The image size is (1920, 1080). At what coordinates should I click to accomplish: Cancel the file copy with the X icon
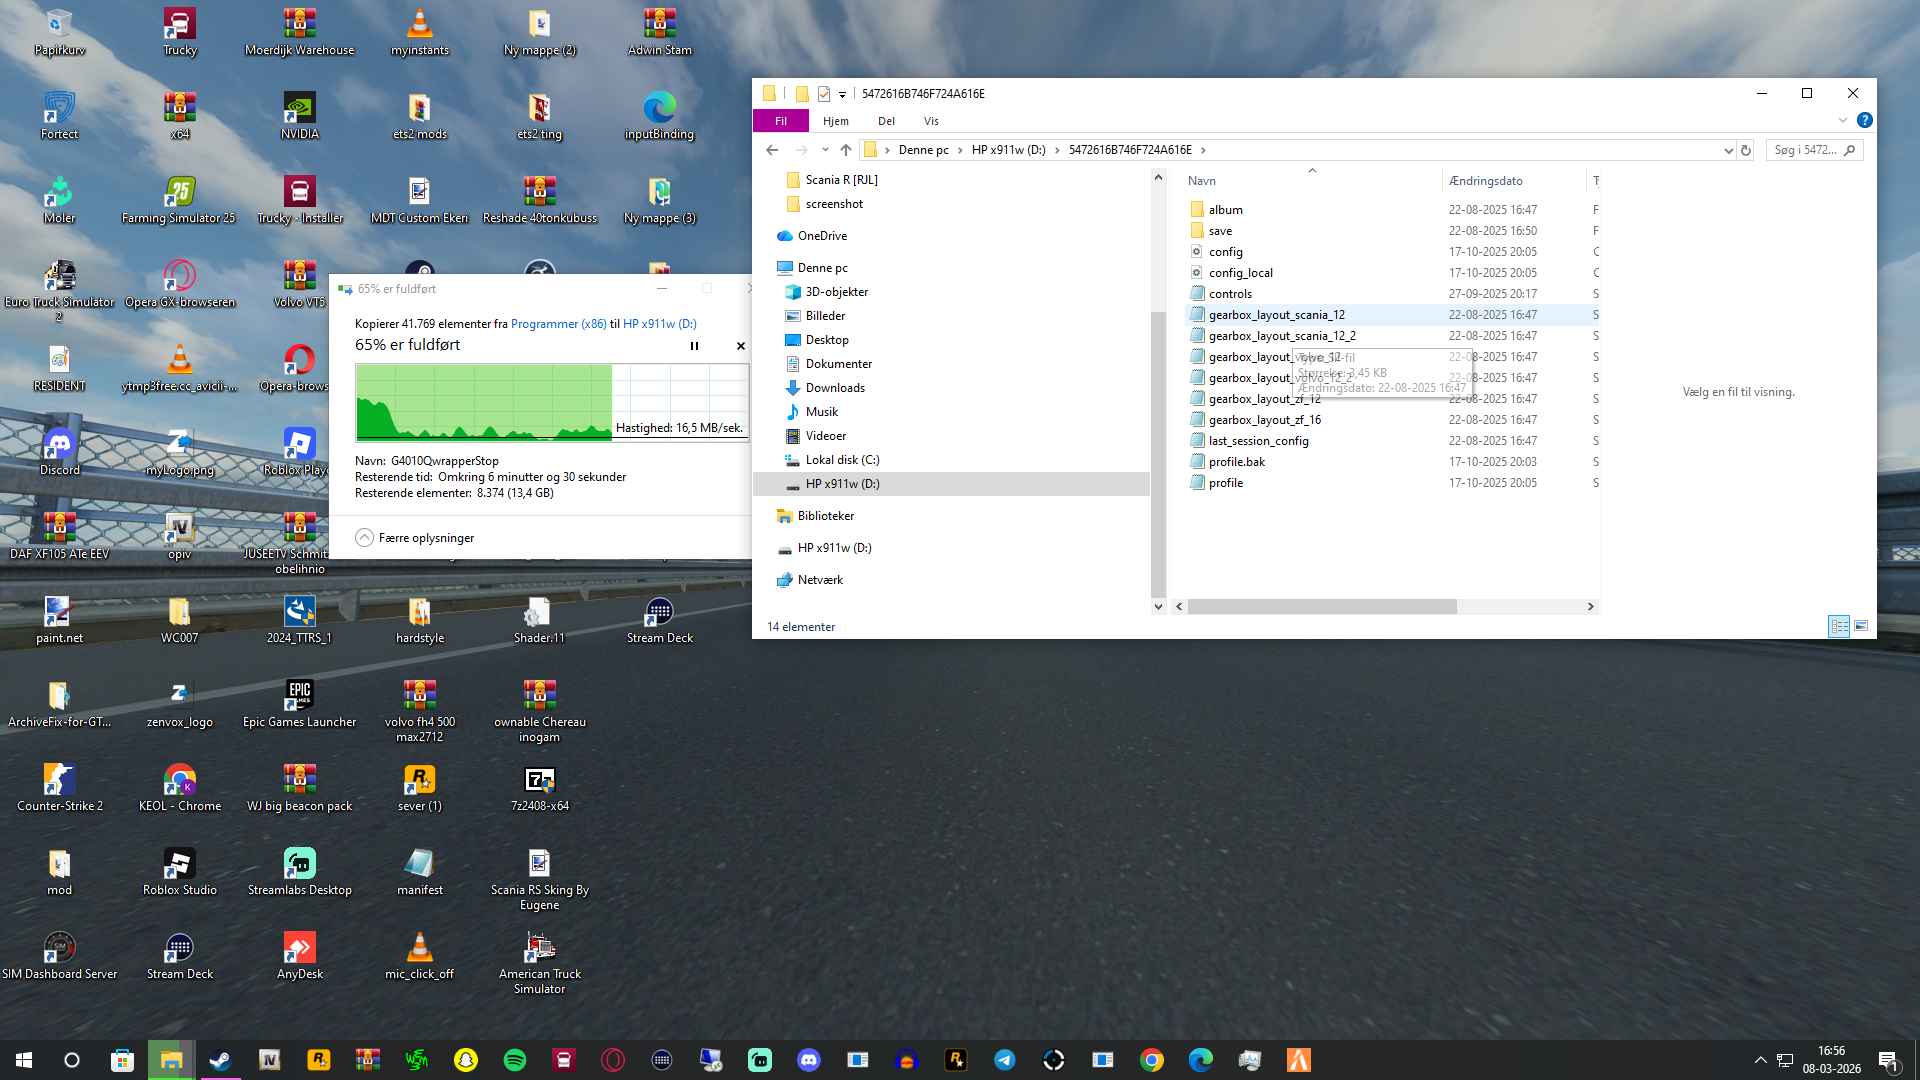point(741,346)
